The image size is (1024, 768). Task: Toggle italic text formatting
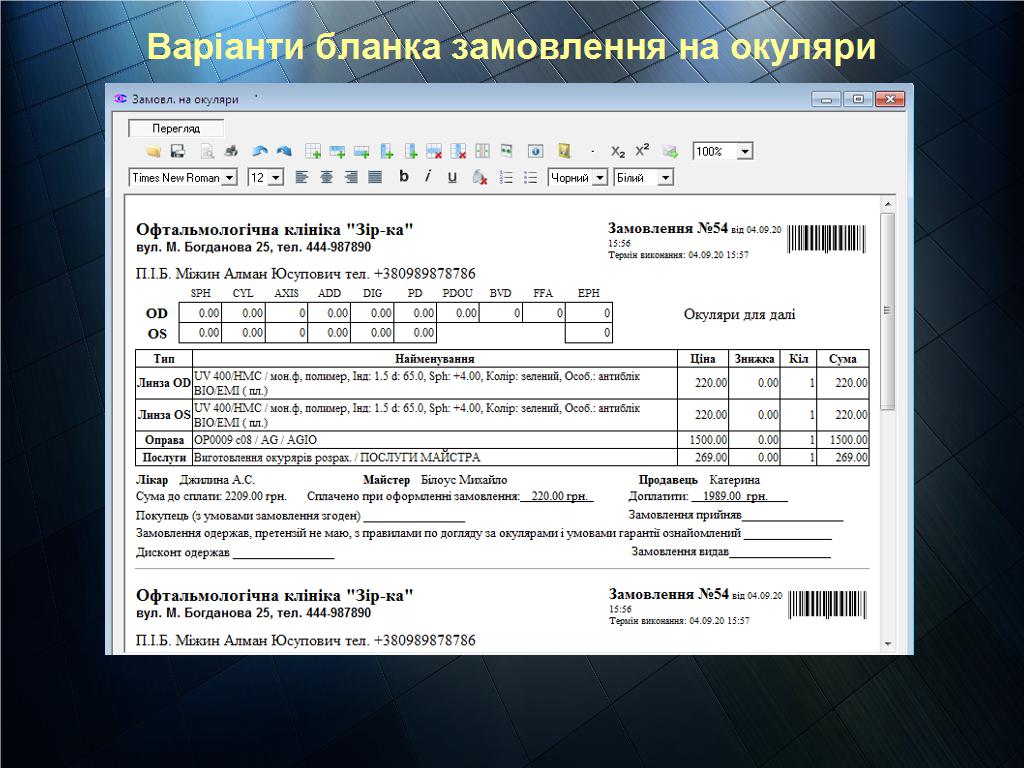click(x=428, y=177)
